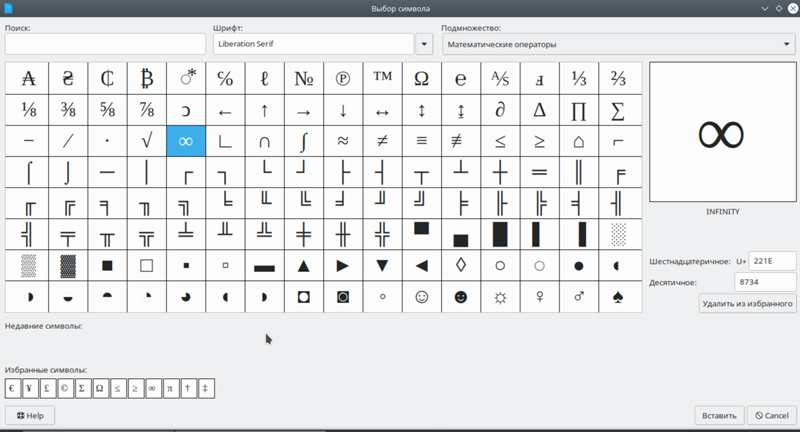Viewport: 800px width, 432px height.
Task: Select favorite Pound £ symbol
Action: (47, 389)
